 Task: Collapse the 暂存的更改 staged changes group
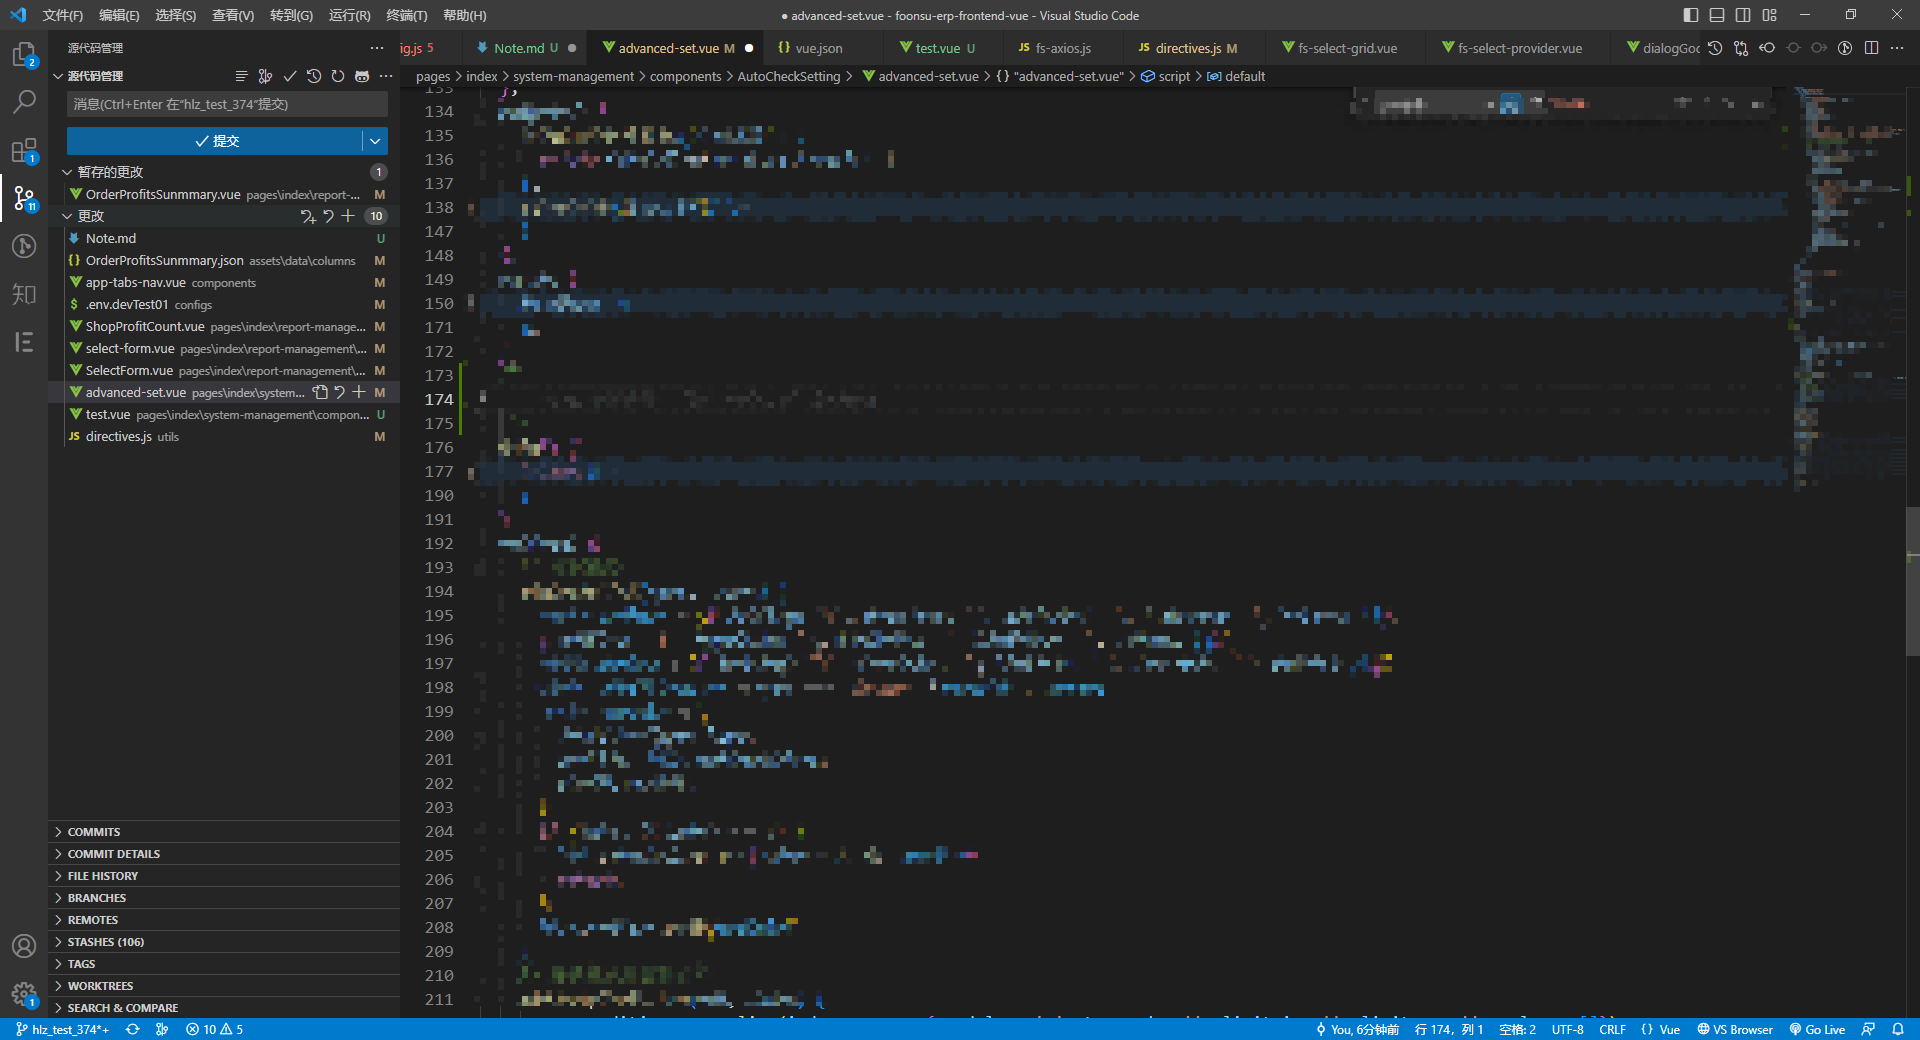67,172
